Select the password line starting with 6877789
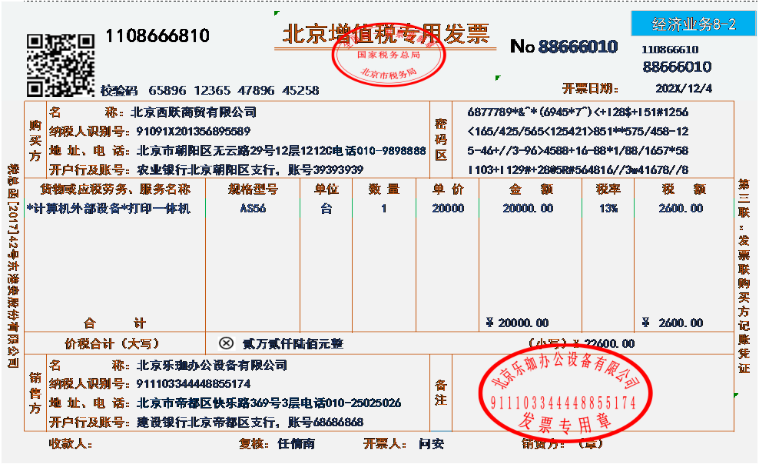Viewport: 759px width, 464px height. [578, 112]
